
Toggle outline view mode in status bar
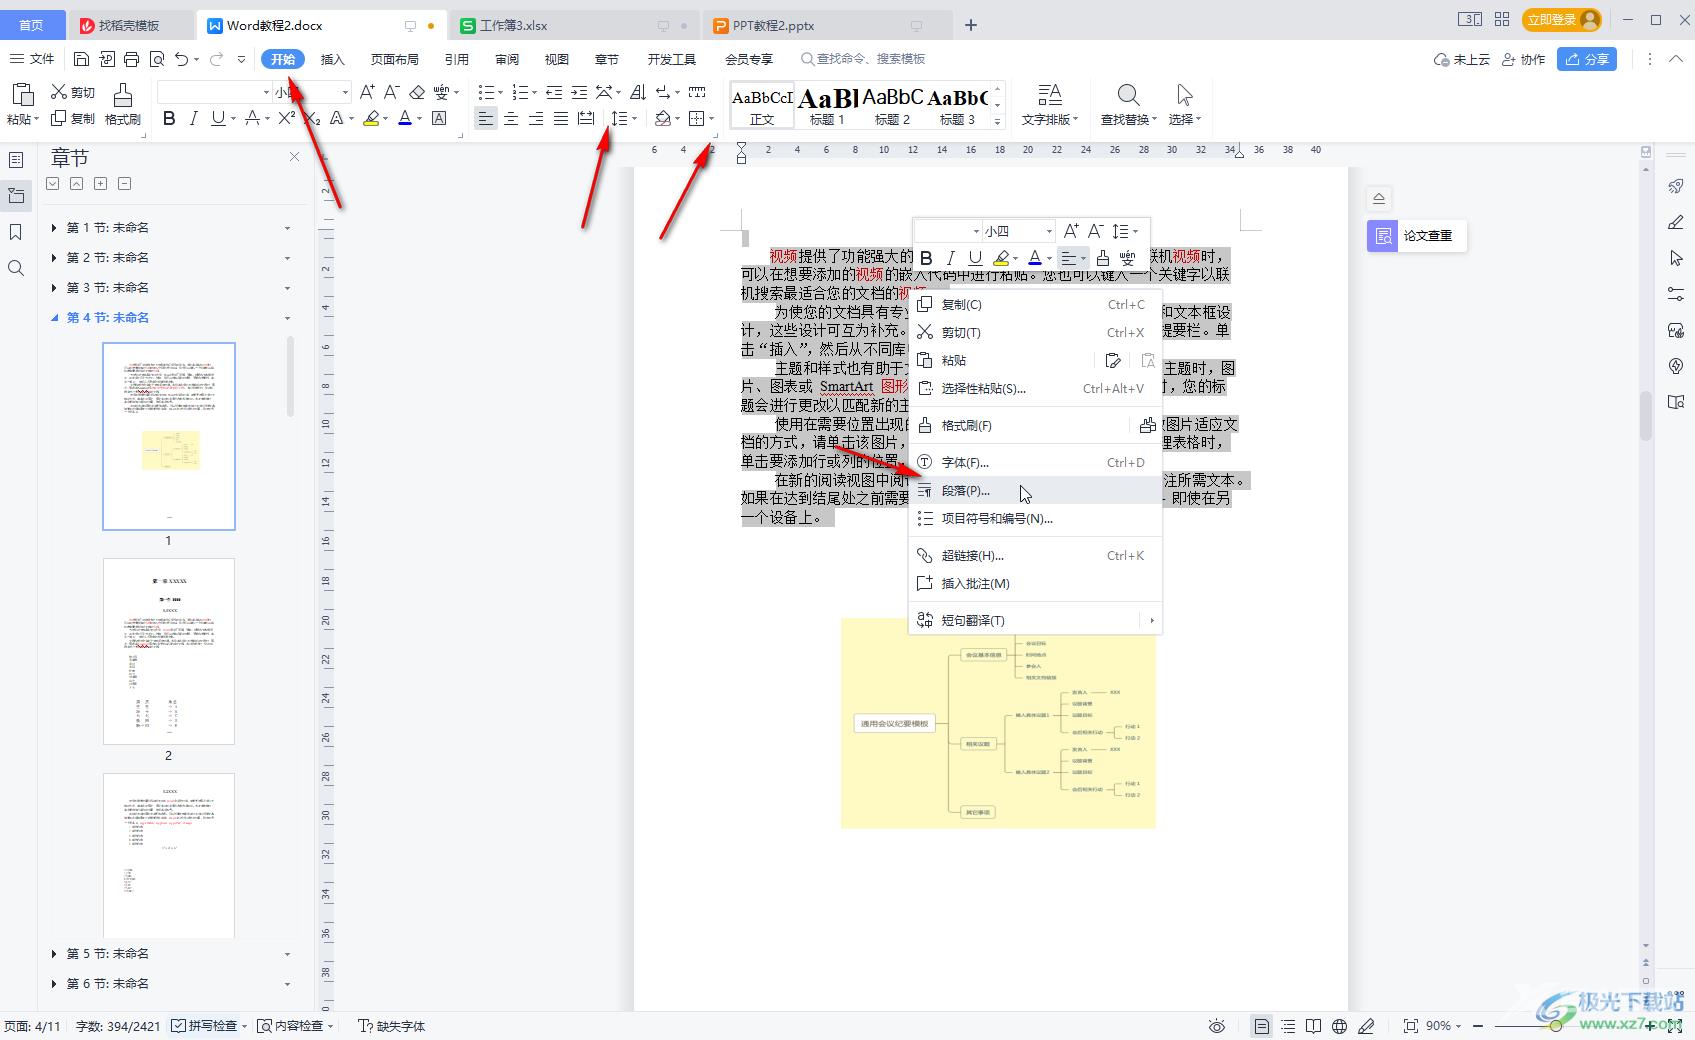pos(1288,1026)
